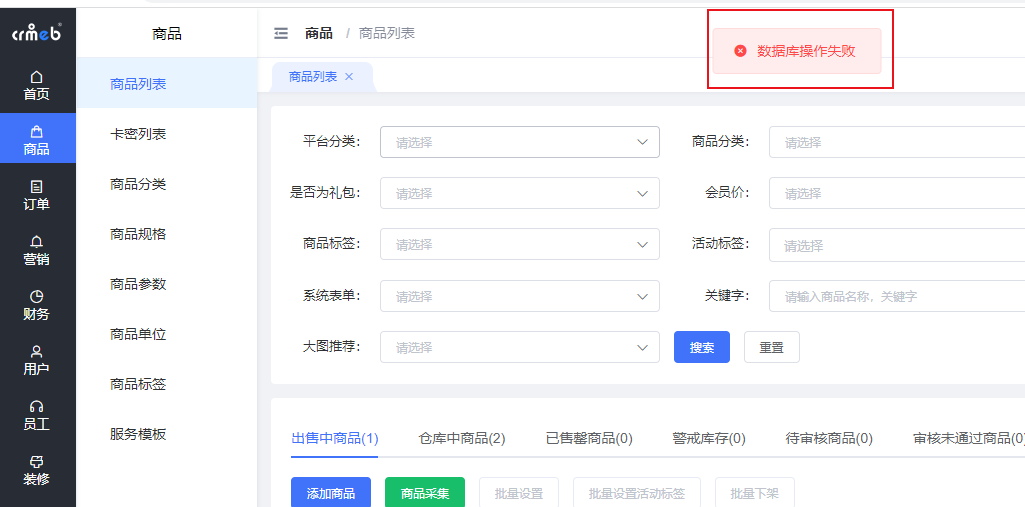
Task: Close the 商品列表 tab with its X
Action: 349,76
